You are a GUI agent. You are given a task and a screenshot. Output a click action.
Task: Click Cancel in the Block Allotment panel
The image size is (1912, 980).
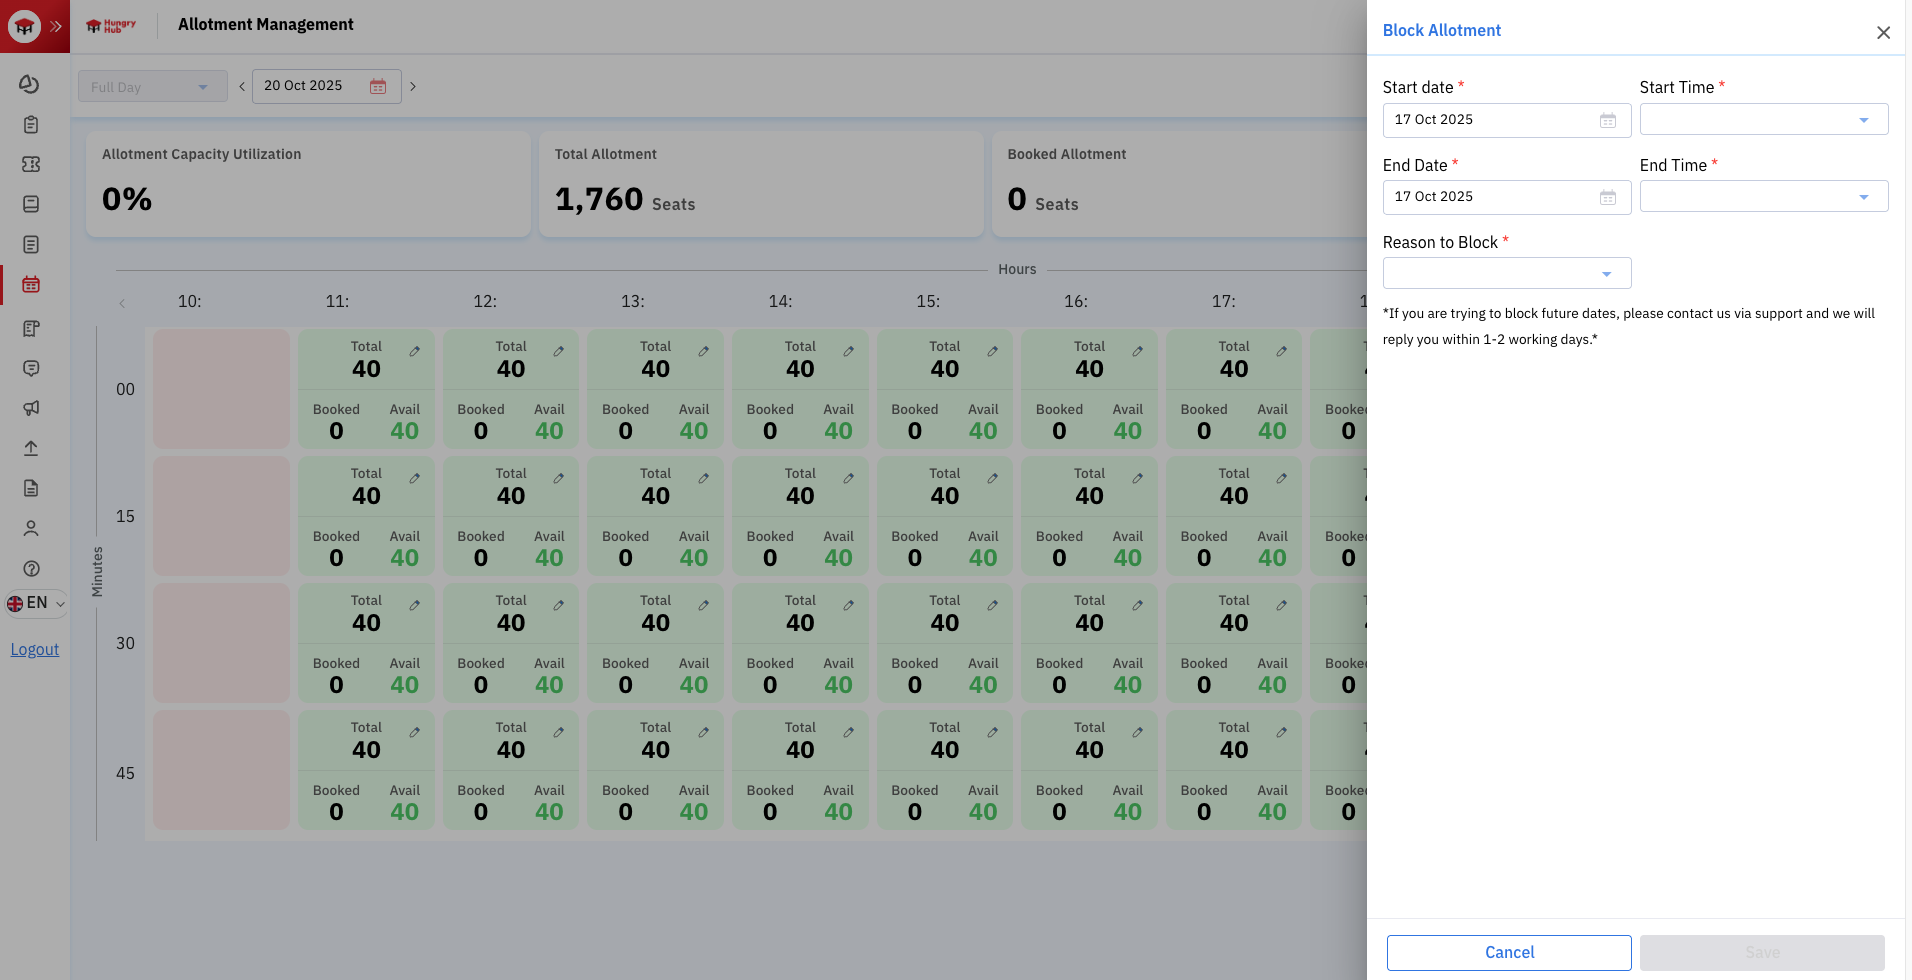pos(1508,952)
